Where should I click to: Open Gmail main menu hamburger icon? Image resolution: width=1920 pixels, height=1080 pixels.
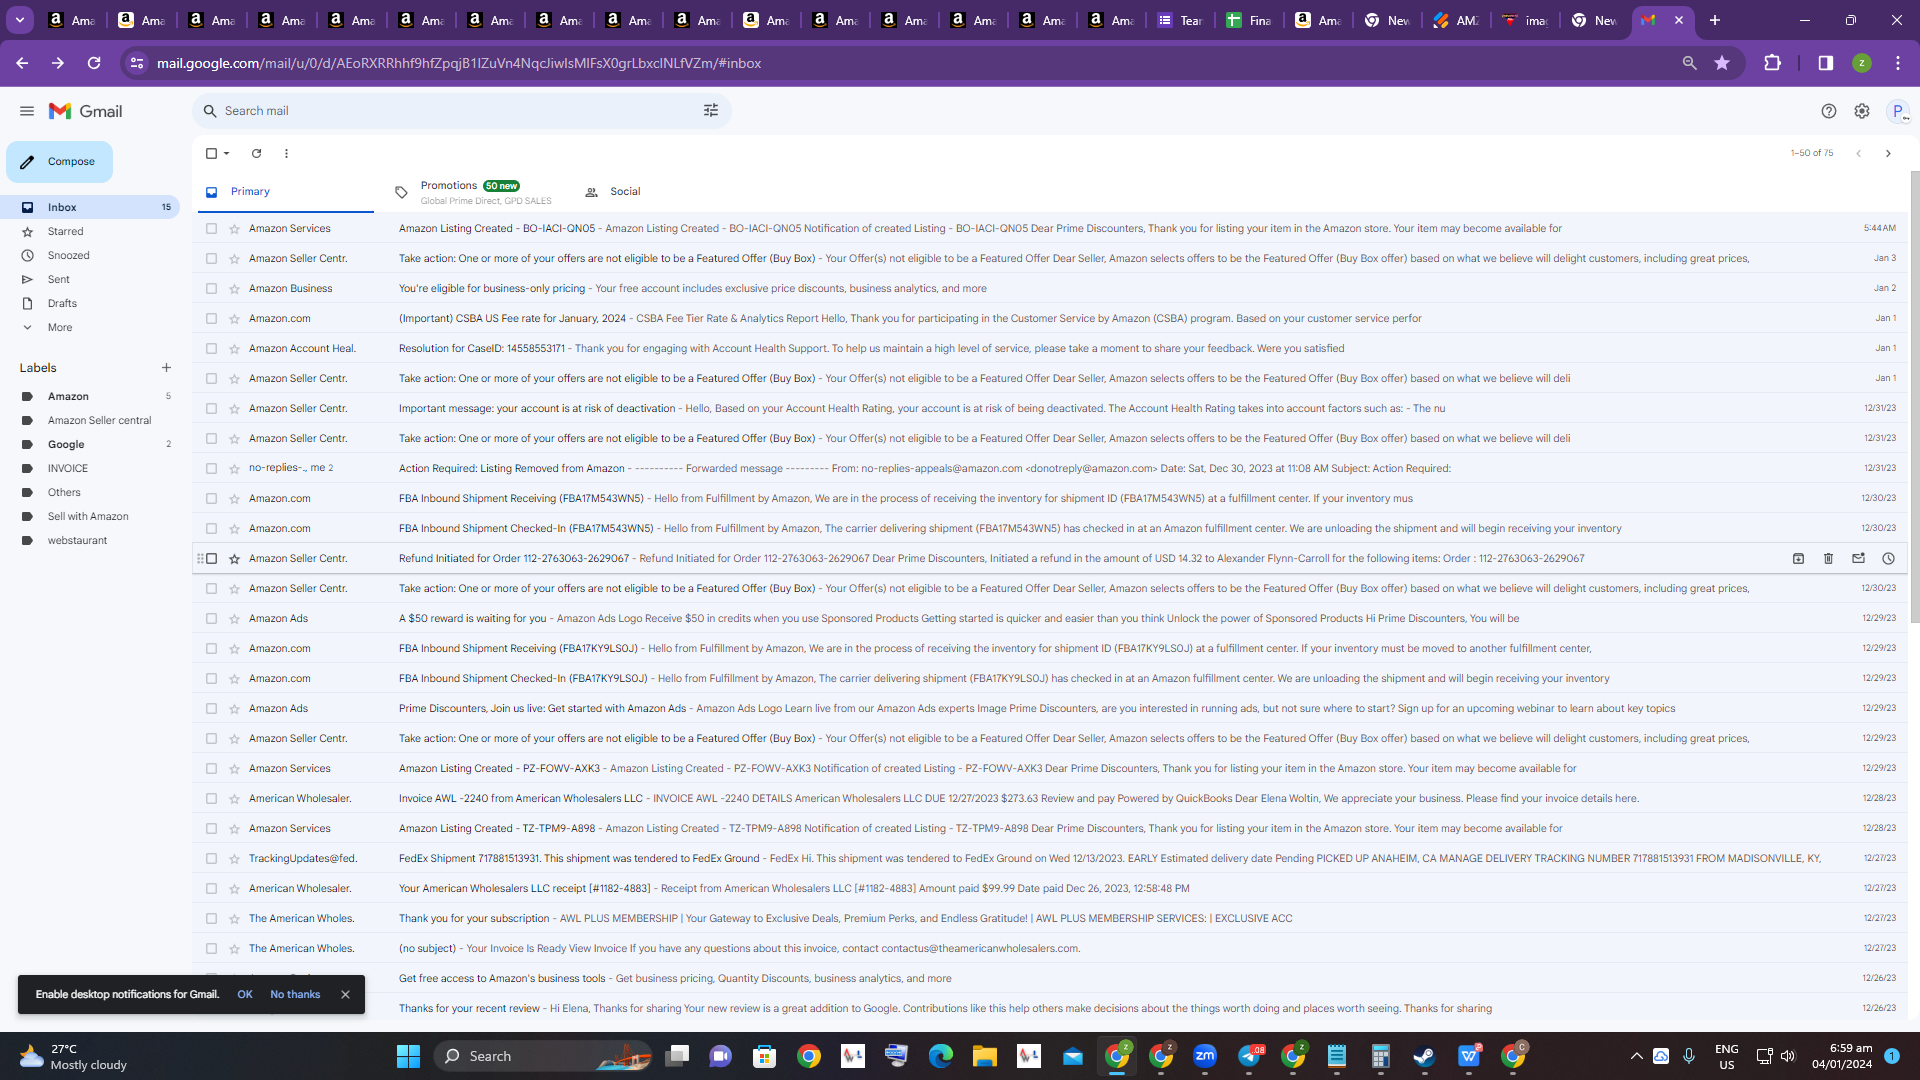[27, 111]
